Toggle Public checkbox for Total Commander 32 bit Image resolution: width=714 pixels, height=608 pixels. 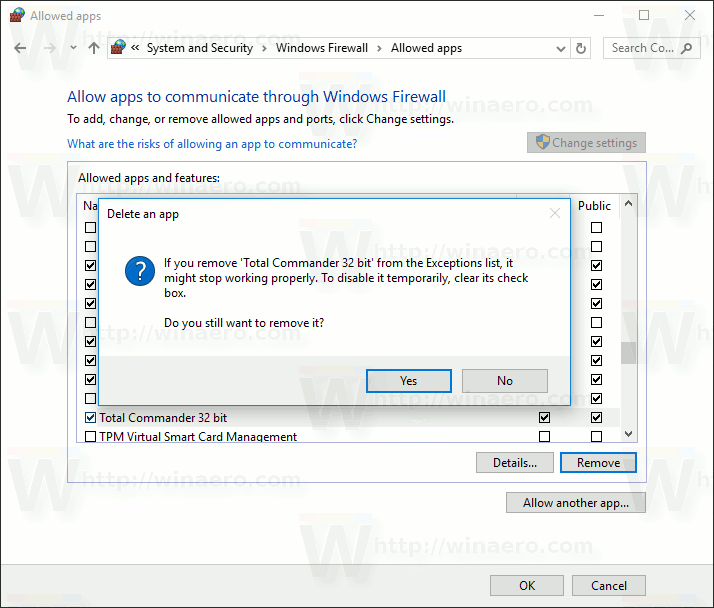click(x=596, y=417)
